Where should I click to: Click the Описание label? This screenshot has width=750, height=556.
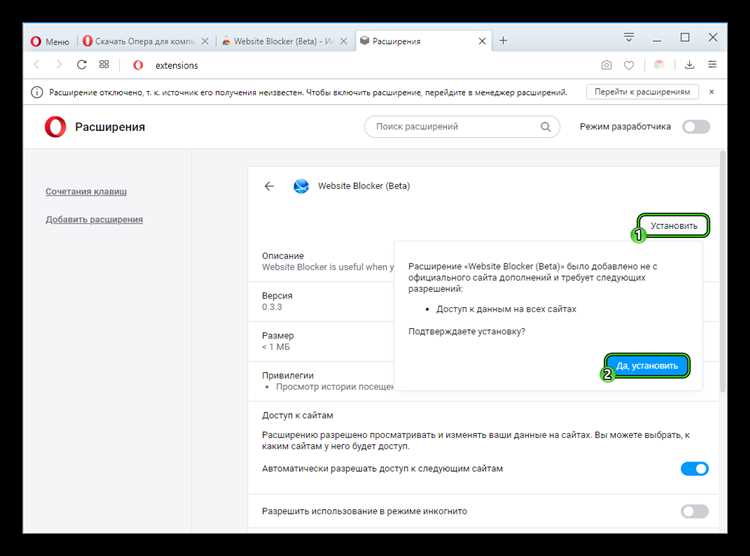tap(283, 256)
